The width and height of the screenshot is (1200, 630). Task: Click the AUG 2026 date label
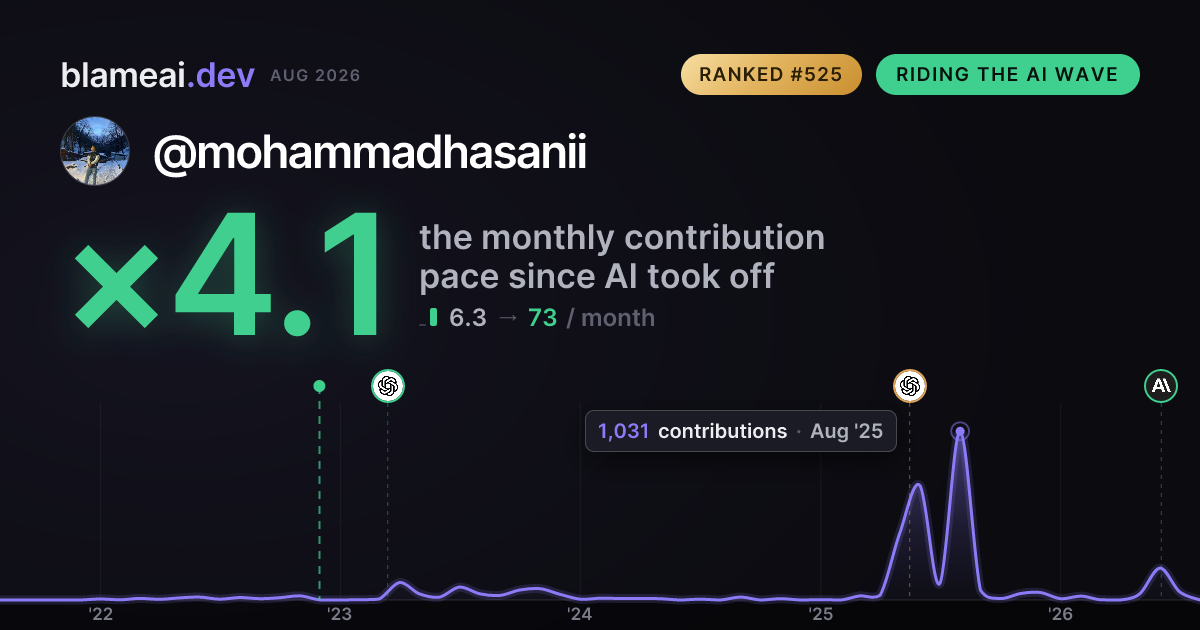click(x=315, y=76)
